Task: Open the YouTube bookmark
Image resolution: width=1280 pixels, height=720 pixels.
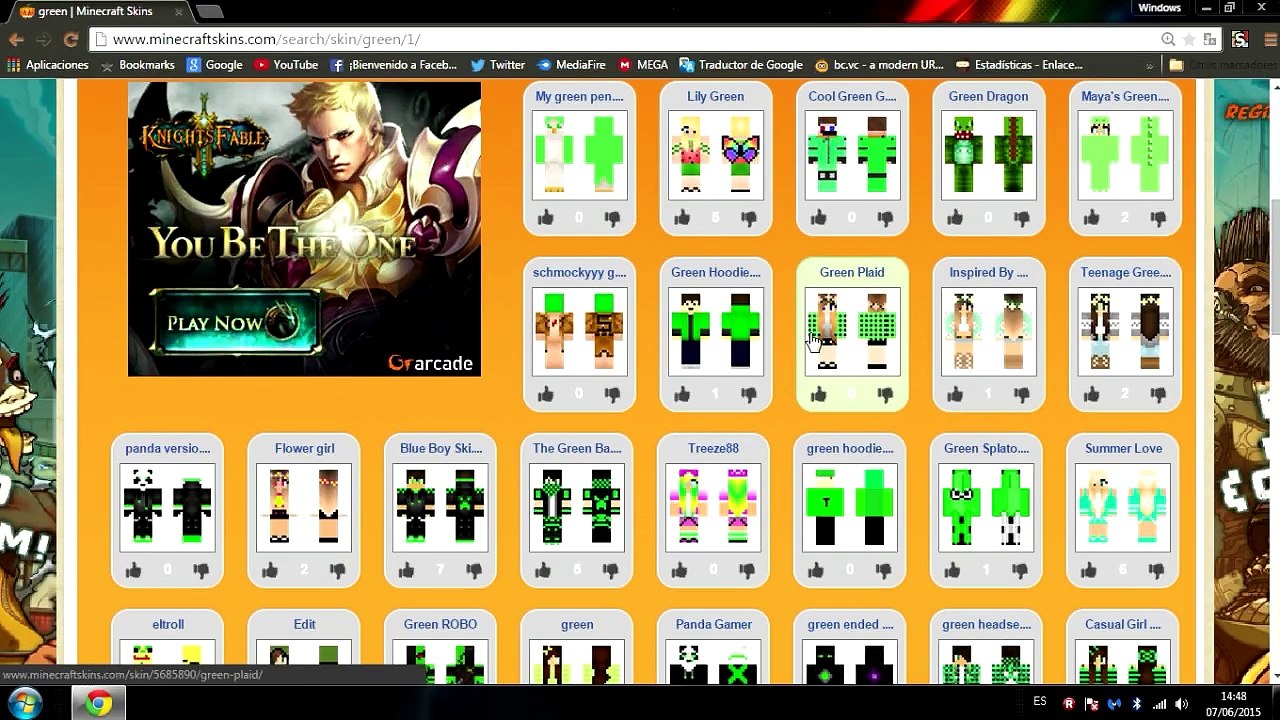Action: coord(286,65)
